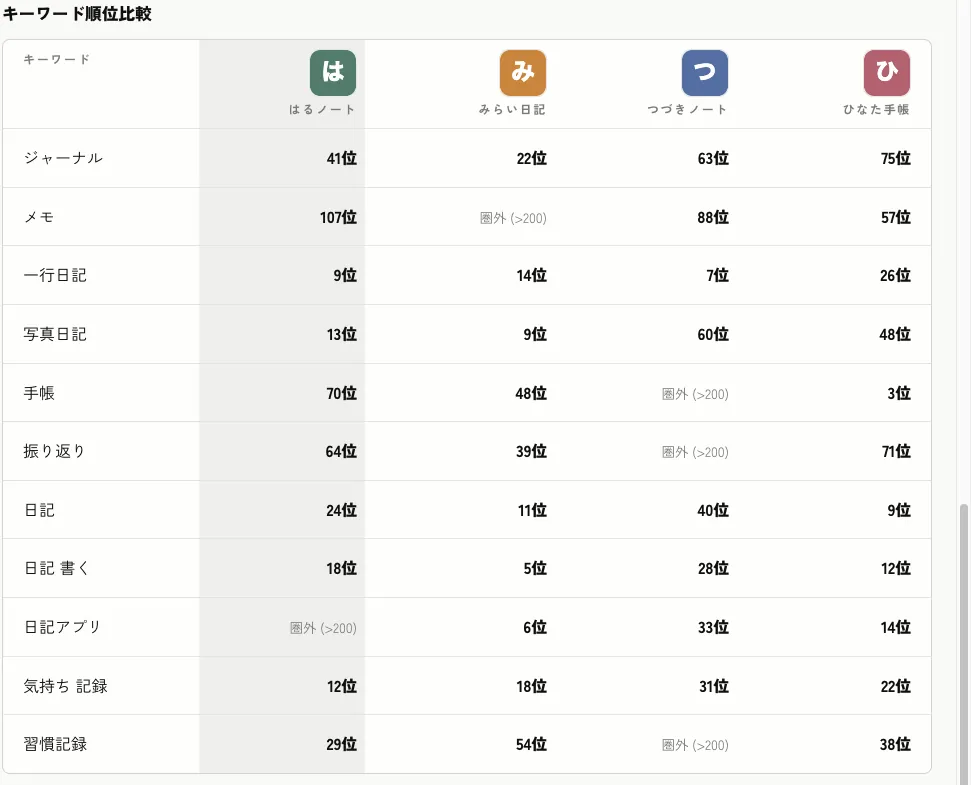
Task: Click the 5位 rank in 日記 書く row
Action: click(535, 568)
